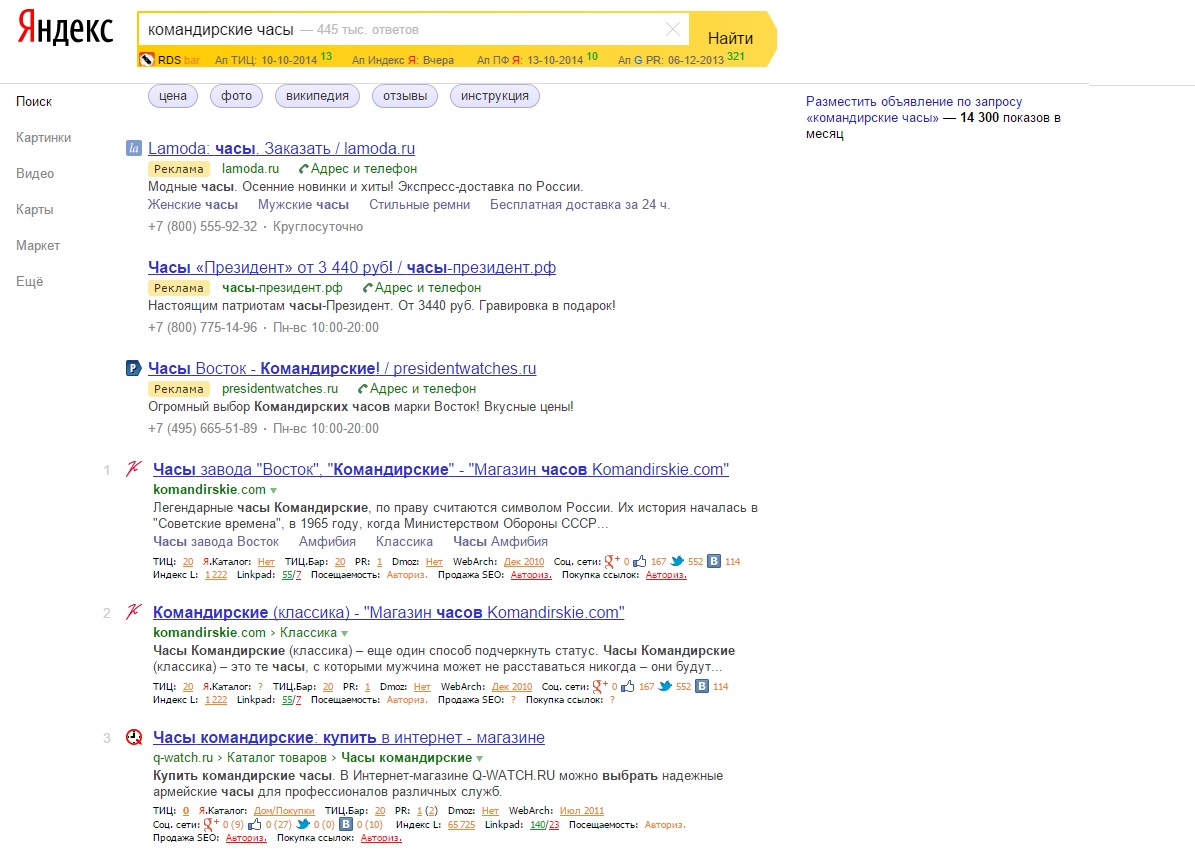Switch to Видео in sidebar
The width and height of the screenshot is (1195, 859).
point(35,173)
